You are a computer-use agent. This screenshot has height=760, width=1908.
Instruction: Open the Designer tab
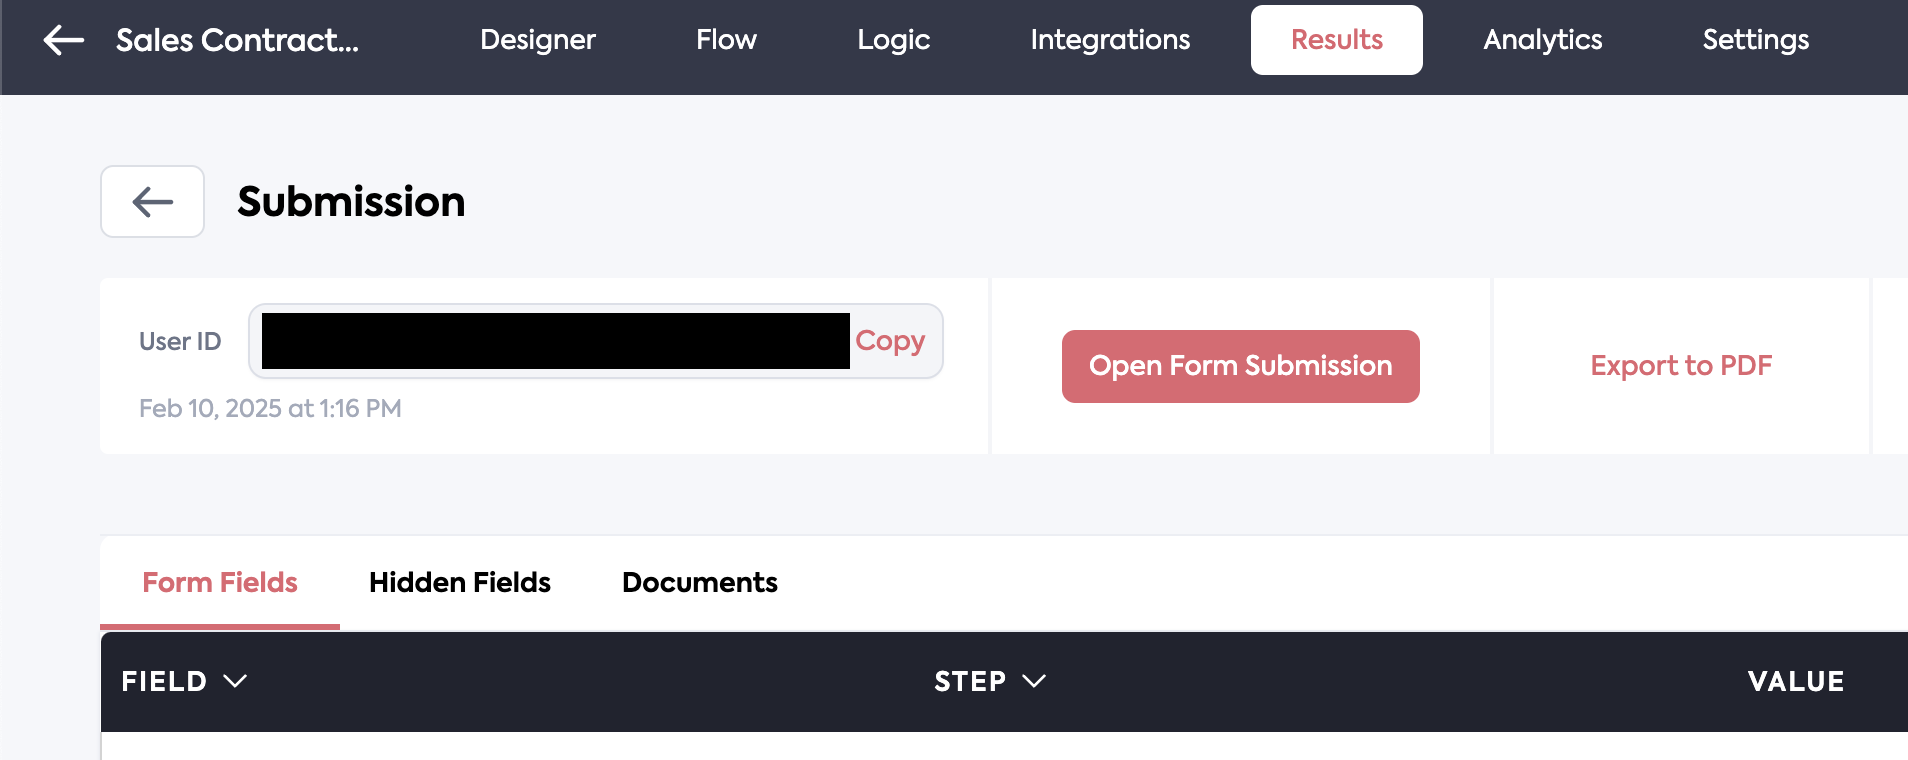[537, 40]
